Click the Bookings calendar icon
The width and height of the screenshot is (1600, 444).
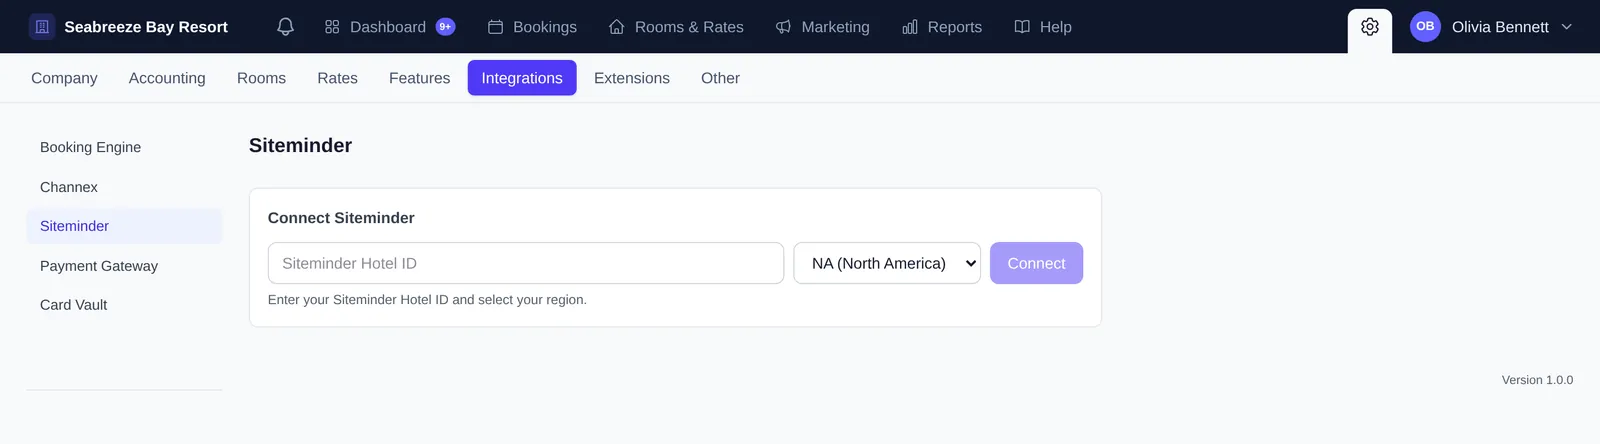point(495,27)
